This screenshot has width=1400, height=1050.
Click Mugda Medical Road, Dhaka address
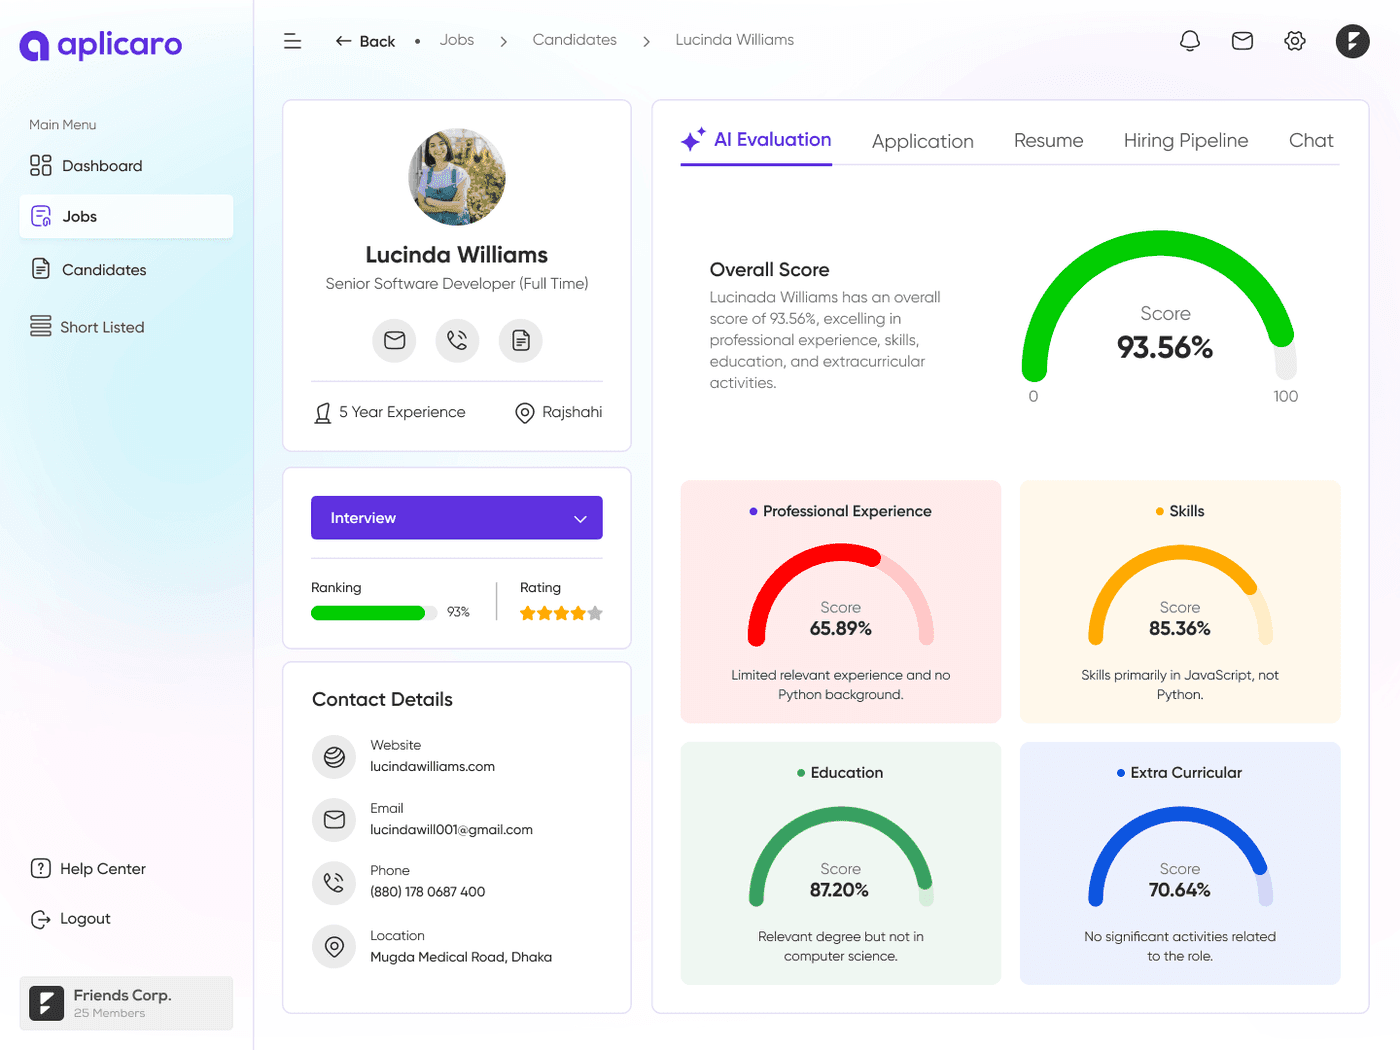tap(461, 957)
